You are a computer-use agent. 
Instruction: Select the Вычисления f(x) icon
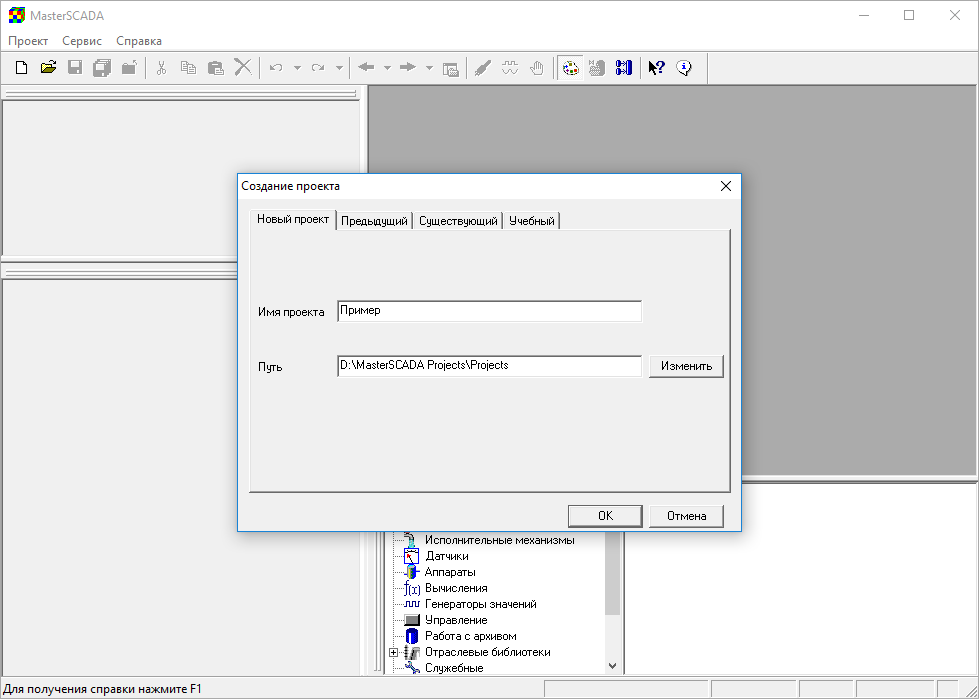[412, 588]
